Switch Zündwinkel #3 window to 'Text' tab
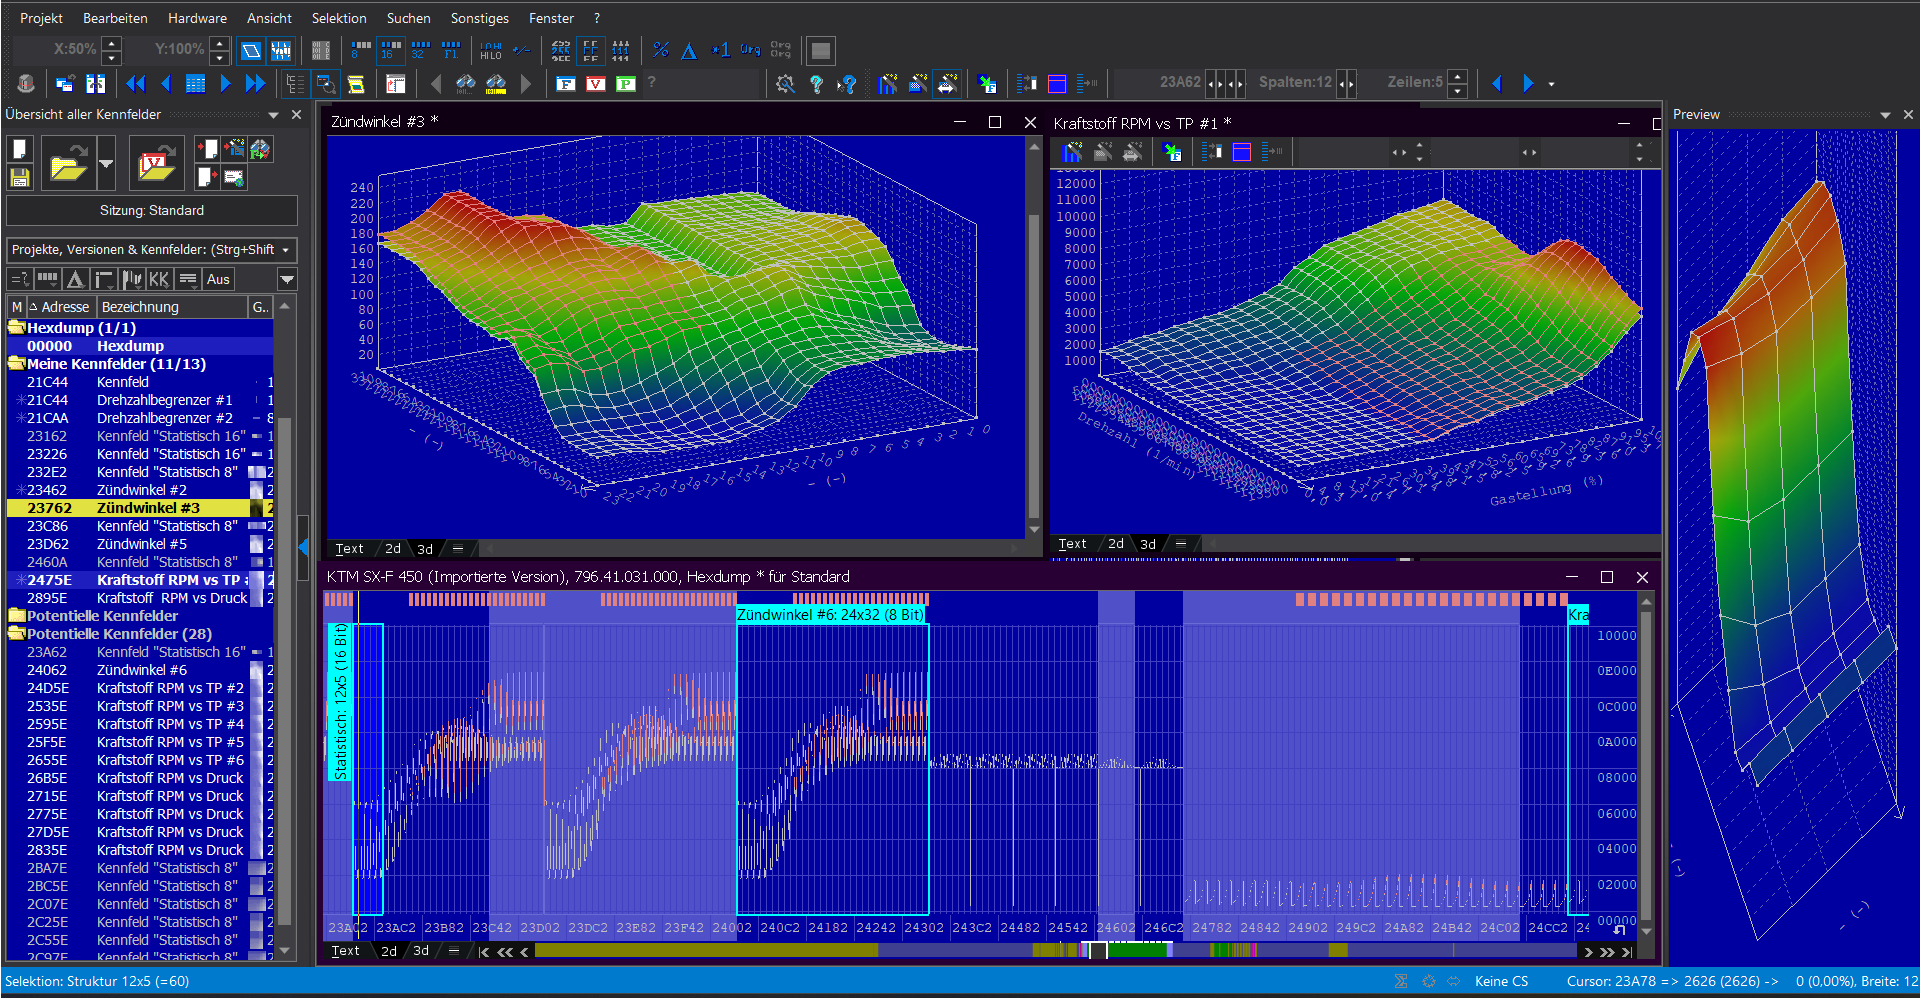The height and width of the screenshot is (998, 1920). 349,549
